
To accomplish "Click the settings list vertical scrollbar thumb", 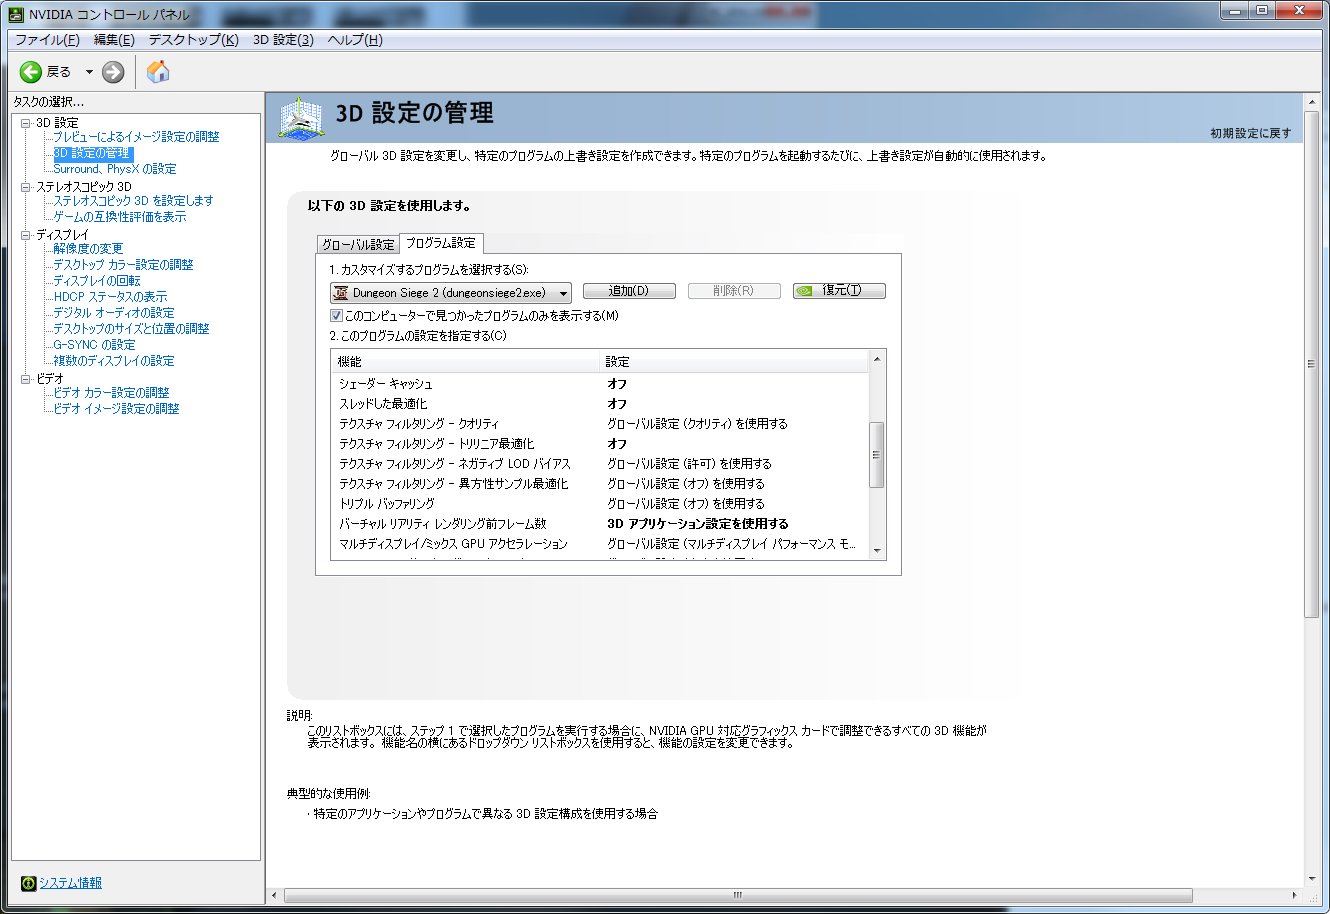I will [877, 455].
